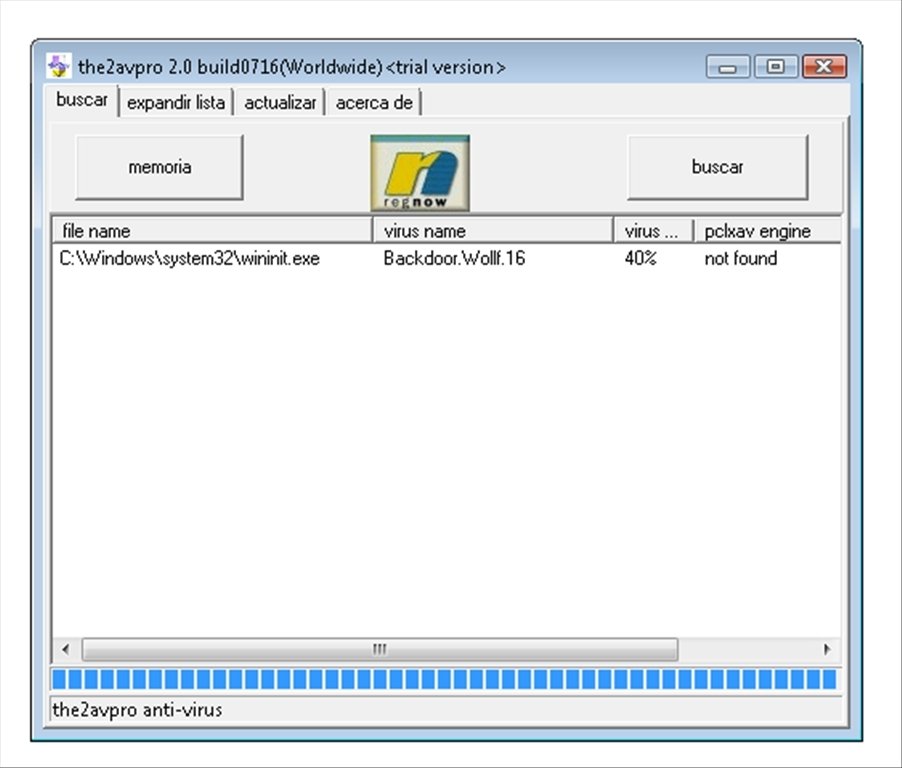Open the acerca de tab

[x=374, y=103]
